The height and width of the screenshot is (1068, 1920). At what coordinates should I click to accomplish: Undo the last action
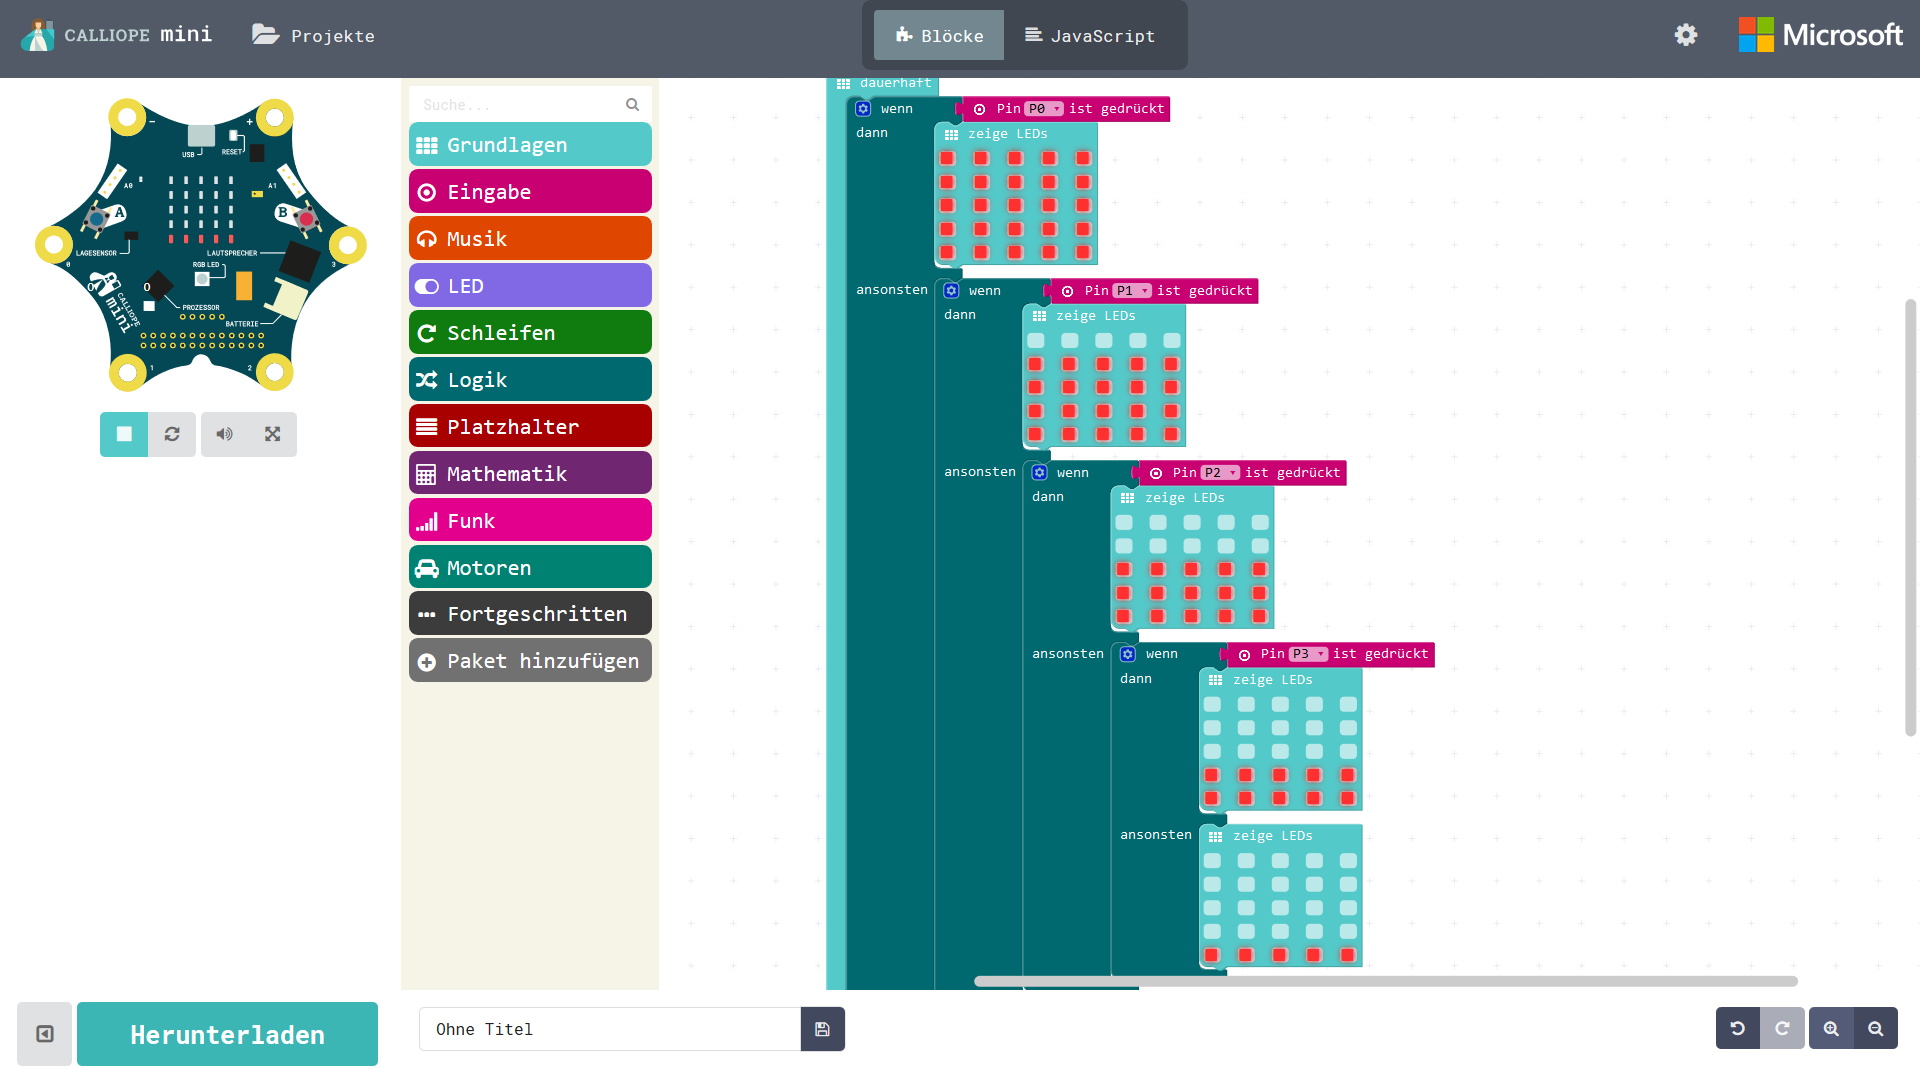1738,1028
